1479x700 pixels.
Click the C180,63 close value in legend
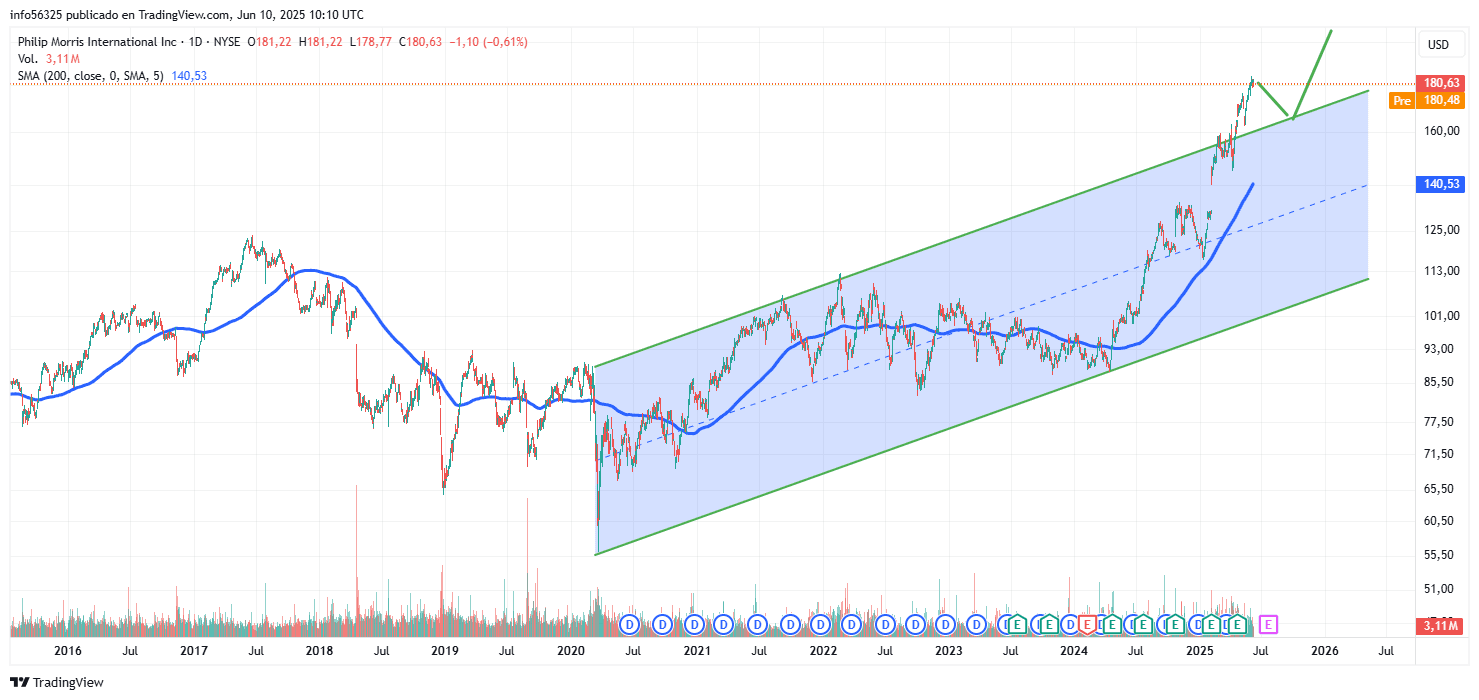tap(422, 42)
